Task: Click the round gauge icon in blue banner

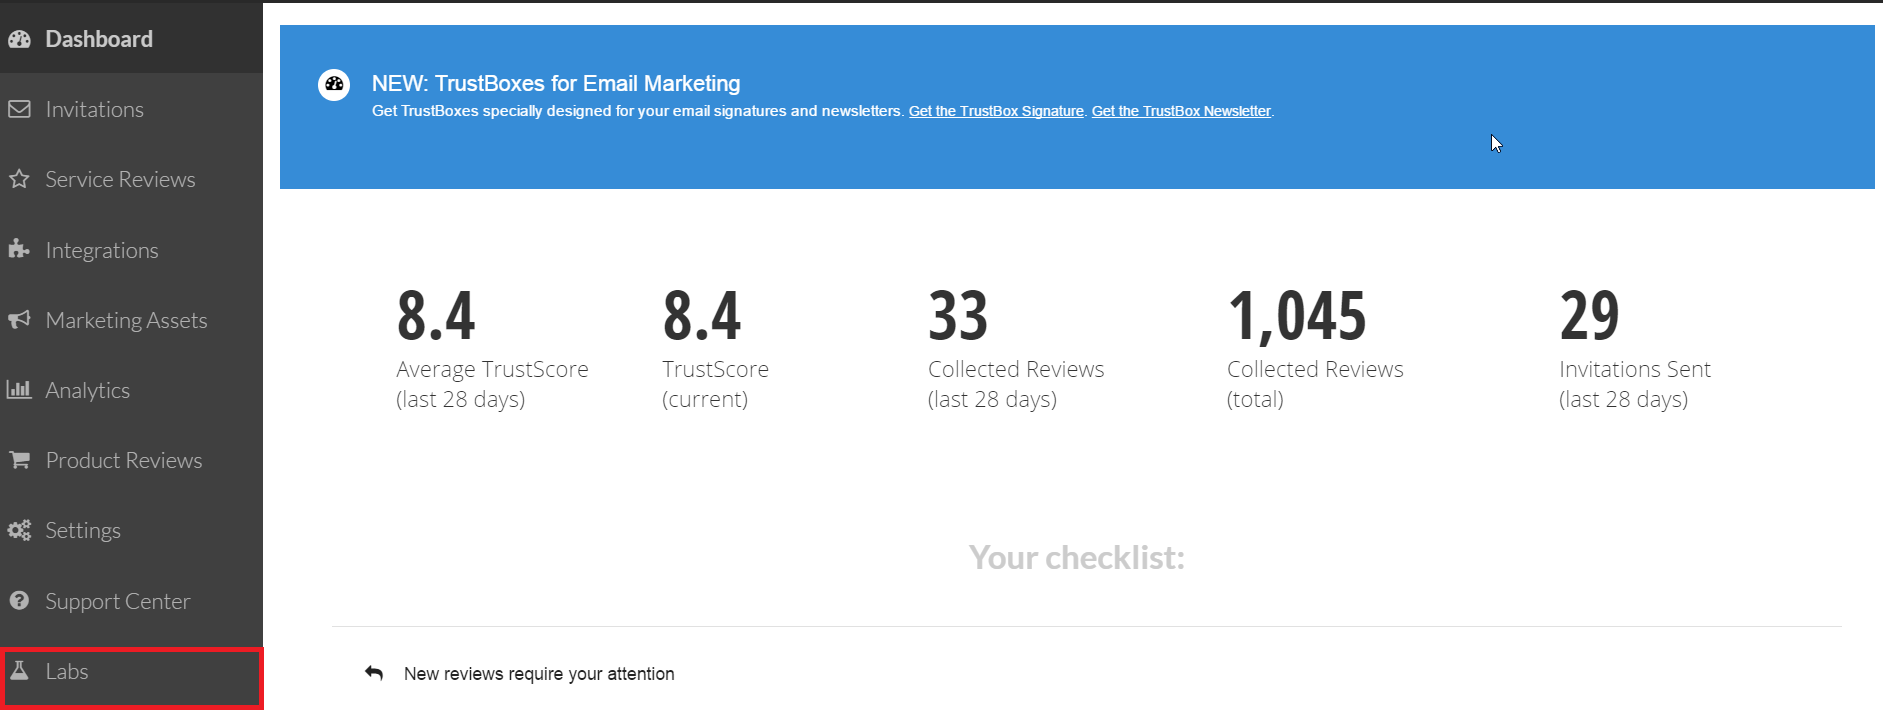Action: pos(334,85)
